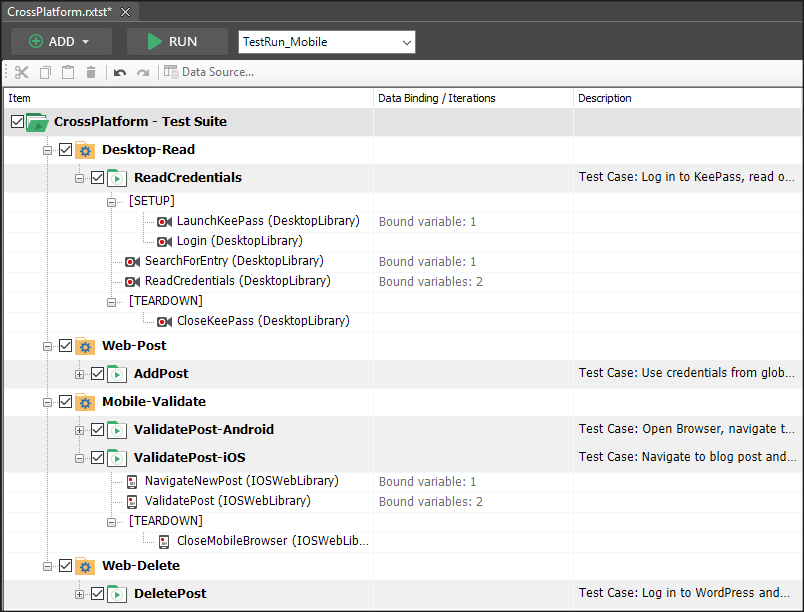Image resolution: width=804 pixels, height=612 pixels.
Task: Click the NavigateNewPost mobile module icon
Action: coord(132,481)
